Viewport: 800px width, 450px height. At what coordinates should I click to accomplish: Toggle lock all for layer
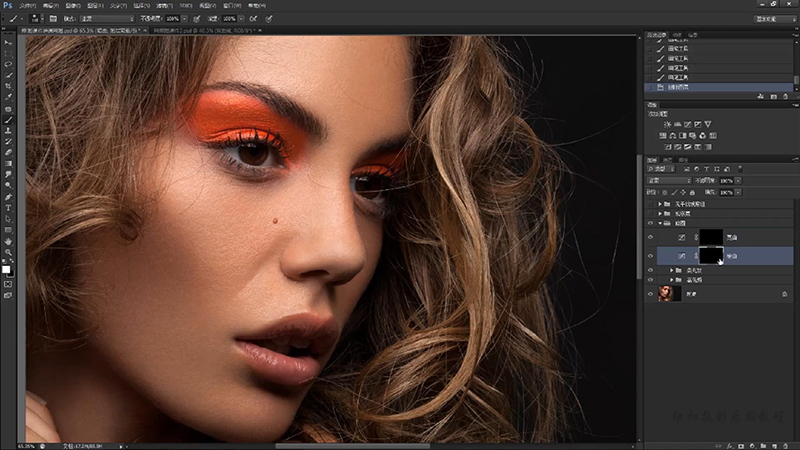click(x=692, y=192)
